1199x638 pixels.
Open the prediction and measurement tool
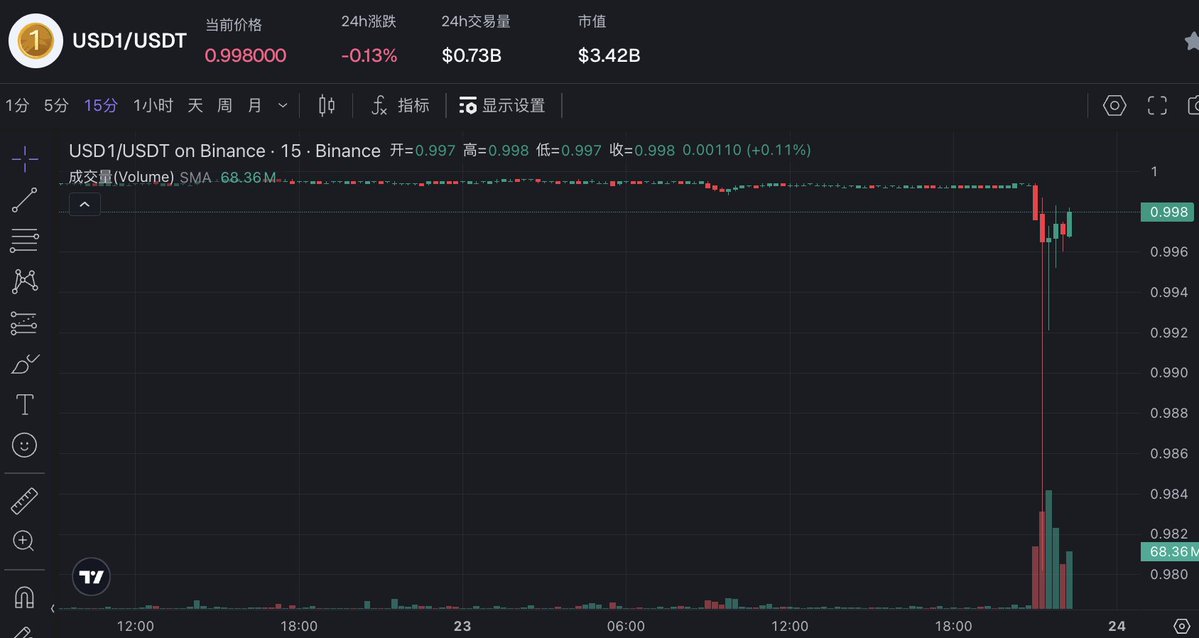(x=24, y=323)
